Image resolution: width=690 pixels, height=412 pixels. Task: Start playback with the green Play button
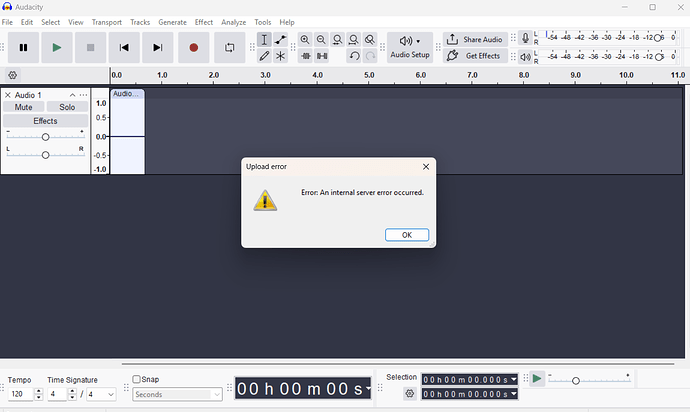pos(57,48)
